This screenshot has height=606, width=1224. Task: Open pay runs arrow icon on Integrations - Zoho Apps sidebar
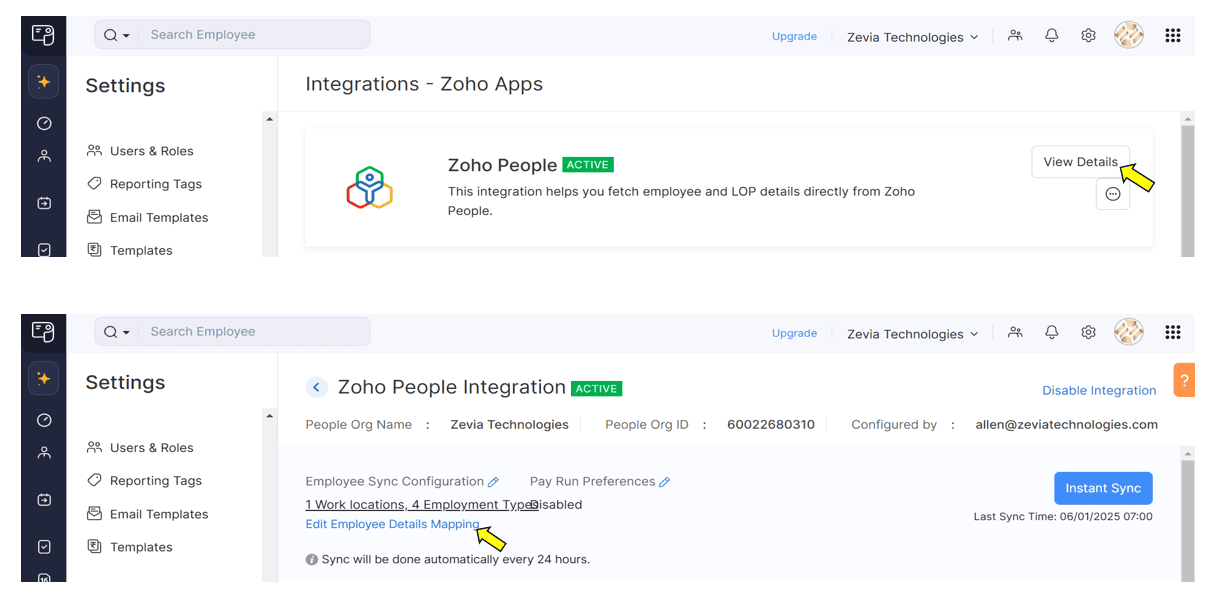pos(44,203)
